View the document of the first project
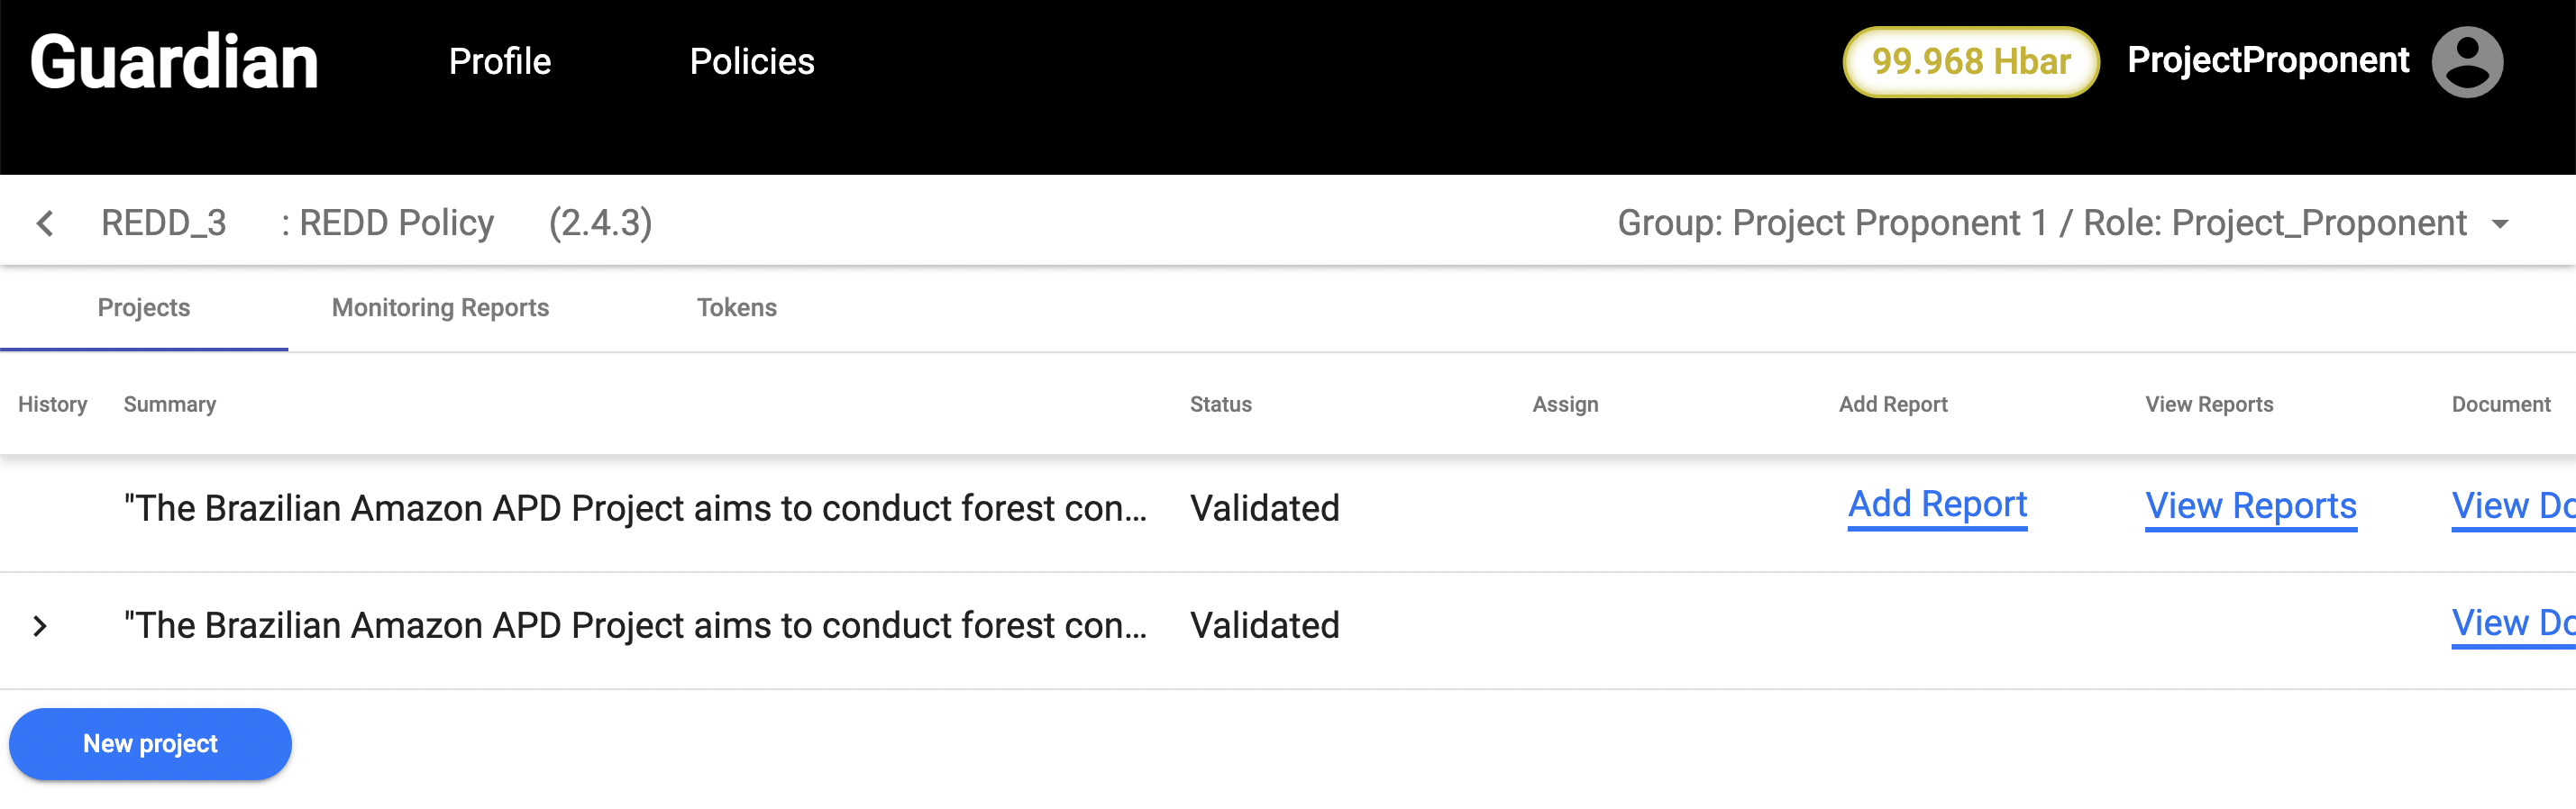The image size is (2576, 809). (2511, 507)
